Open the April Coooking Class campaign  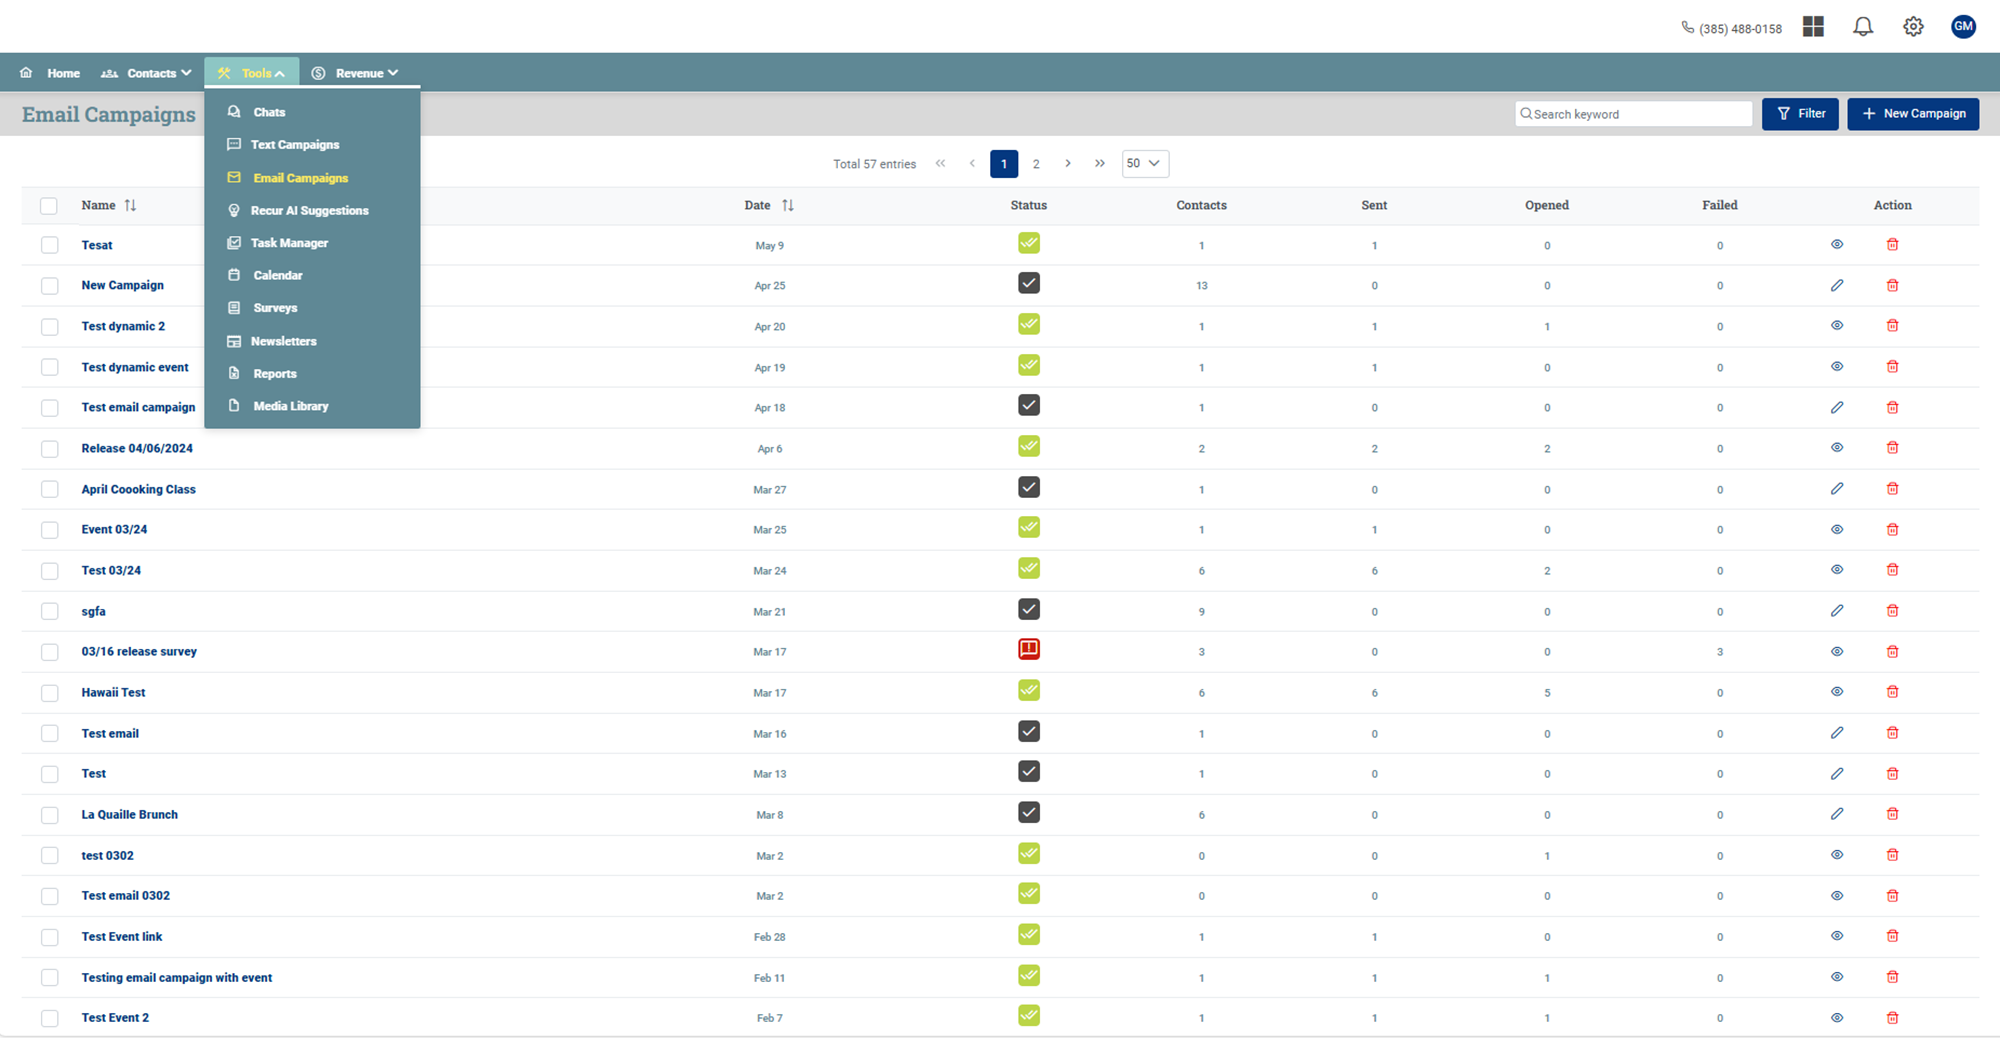tap(138, 489)
